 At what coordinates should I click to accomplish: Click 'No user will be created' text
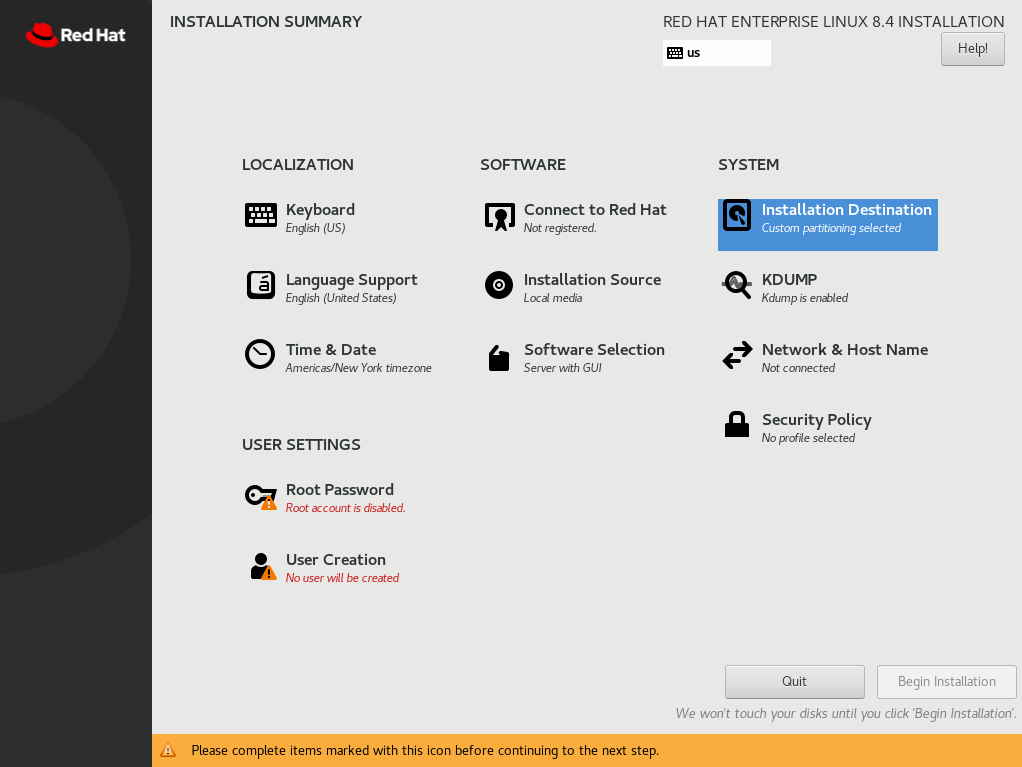click(342, 578)
